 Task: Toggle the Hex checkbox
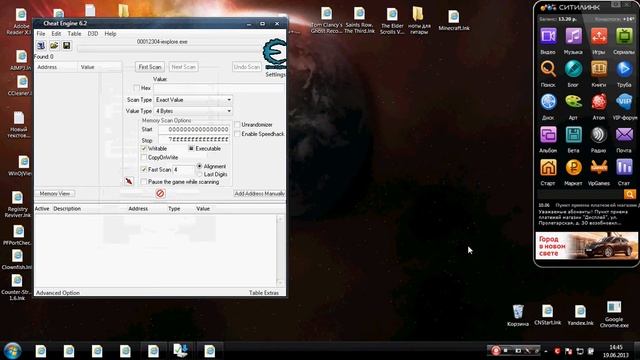pyautogui.click(x=136, y=88)
